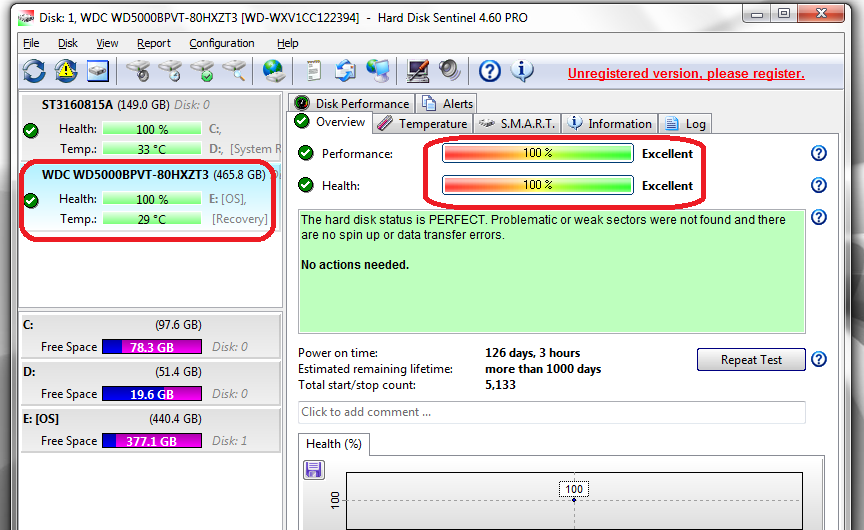
Task: Click the floppy save icon on health graph
Action: [x=314, y=470]
